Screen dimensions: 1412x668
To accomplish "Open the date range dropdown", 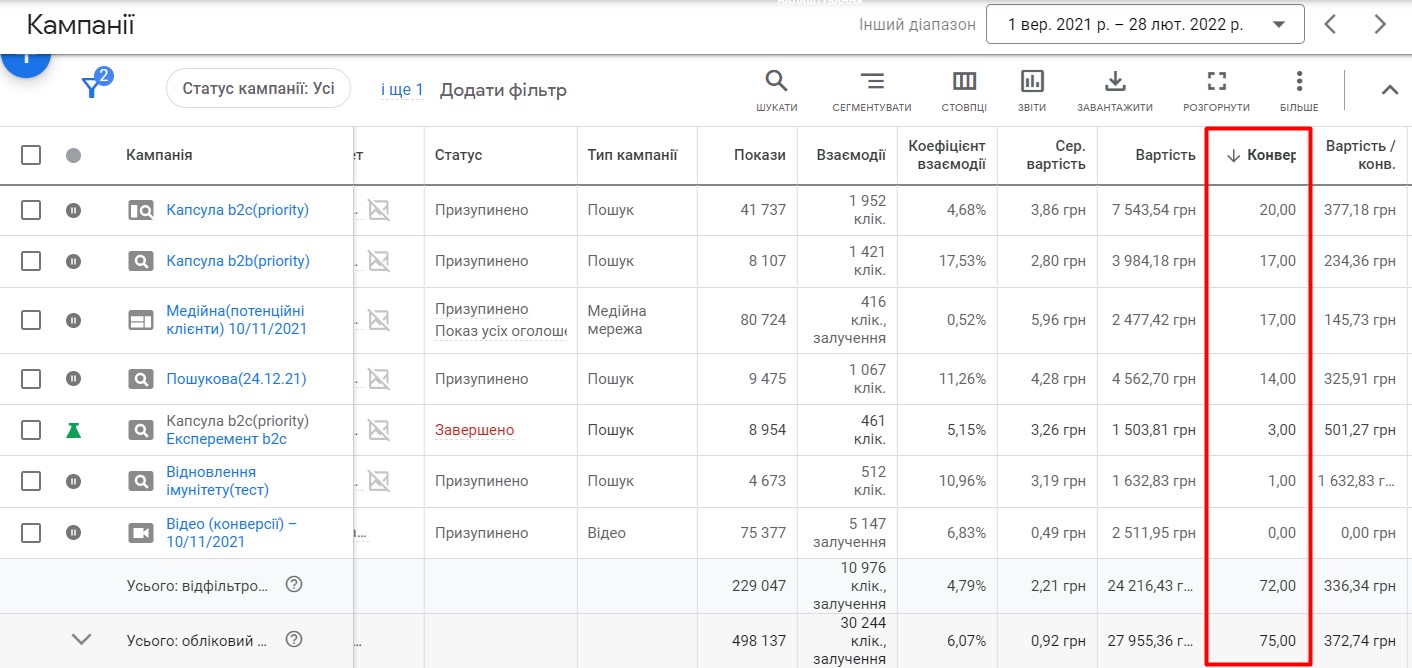I will (1145, 25).
